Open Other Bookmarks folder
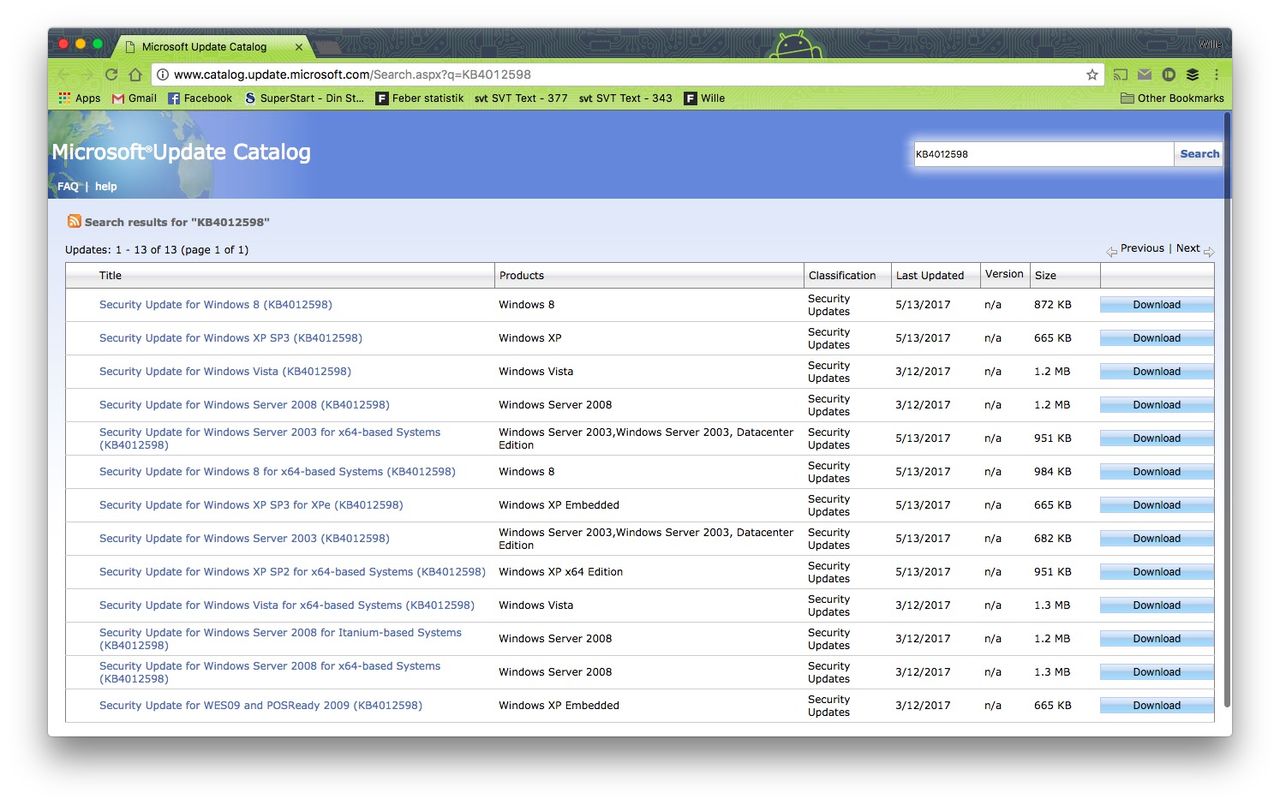Image resolution: width=1280 pixels, height=805 pixels. coord(1172,98)
